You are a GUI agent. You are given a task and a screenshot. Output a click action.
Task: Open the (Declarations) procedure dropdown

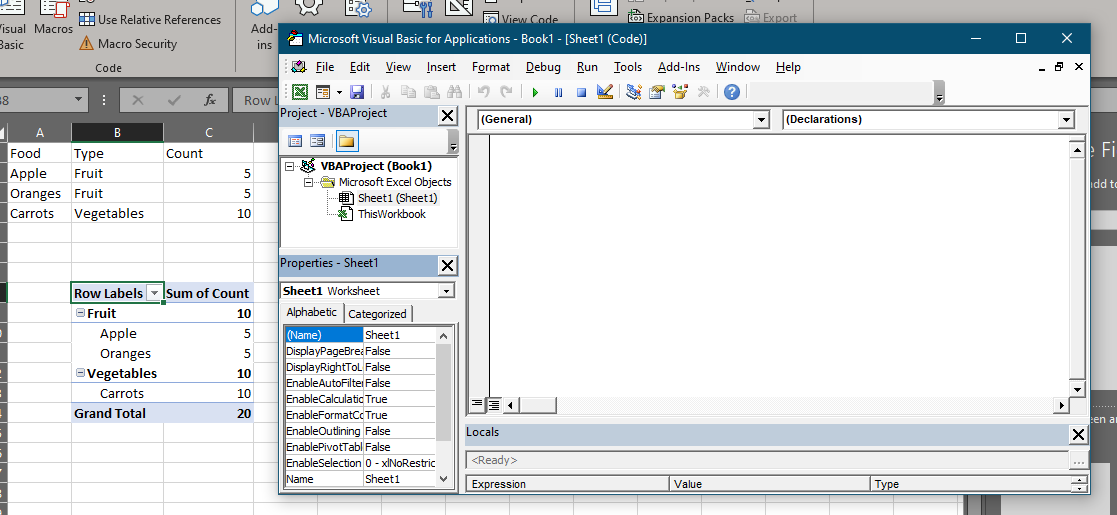pyautogui.click(x=1066, y=120)
